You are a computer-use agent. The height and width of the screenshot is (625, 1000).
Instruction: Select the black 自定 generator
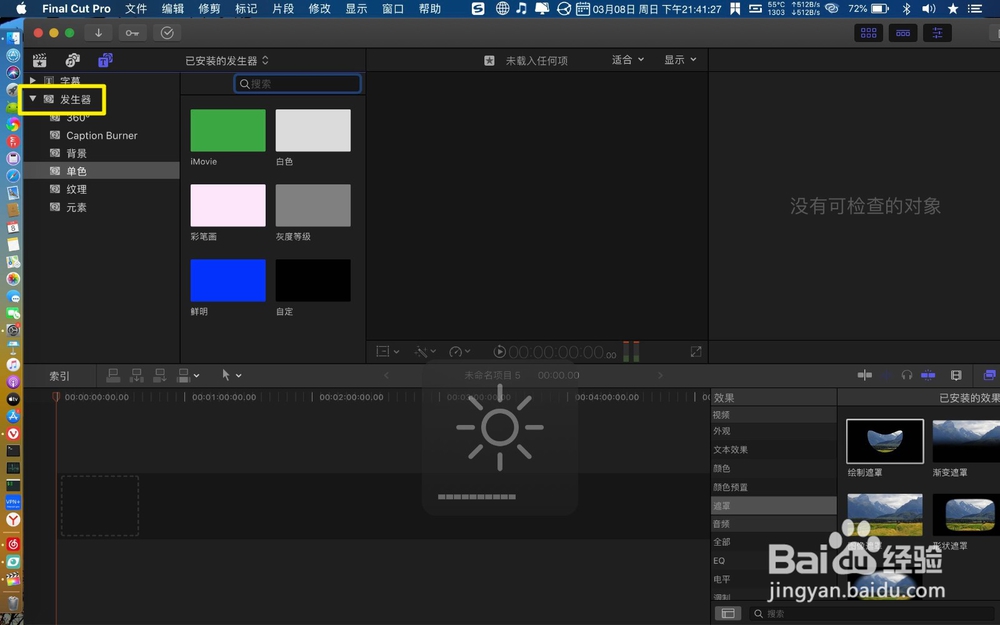(313, 280)
